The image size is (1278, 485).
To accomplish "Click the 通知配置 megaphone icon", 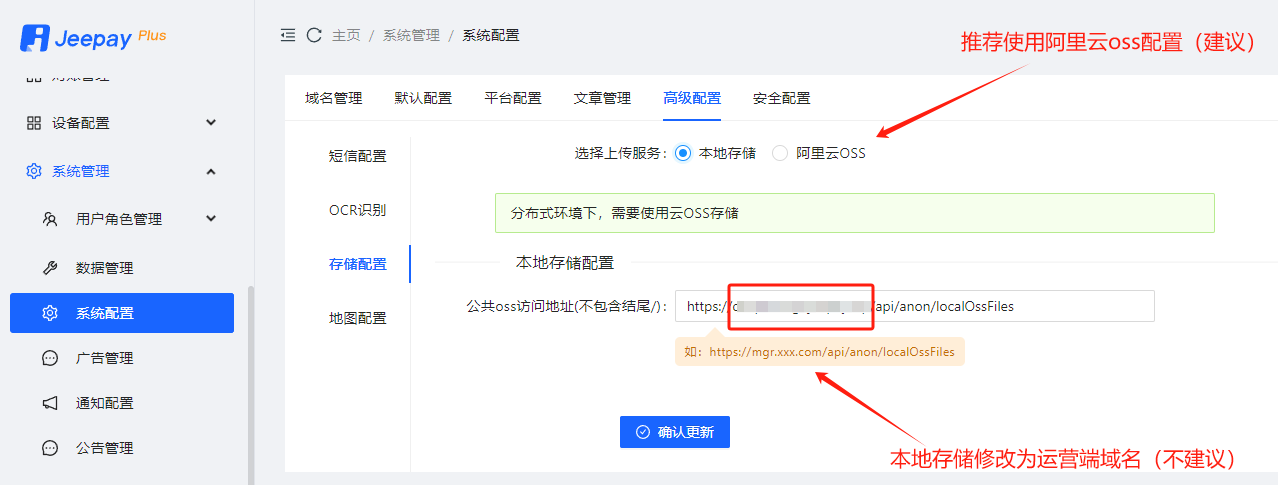I will [x=50, y=403].
